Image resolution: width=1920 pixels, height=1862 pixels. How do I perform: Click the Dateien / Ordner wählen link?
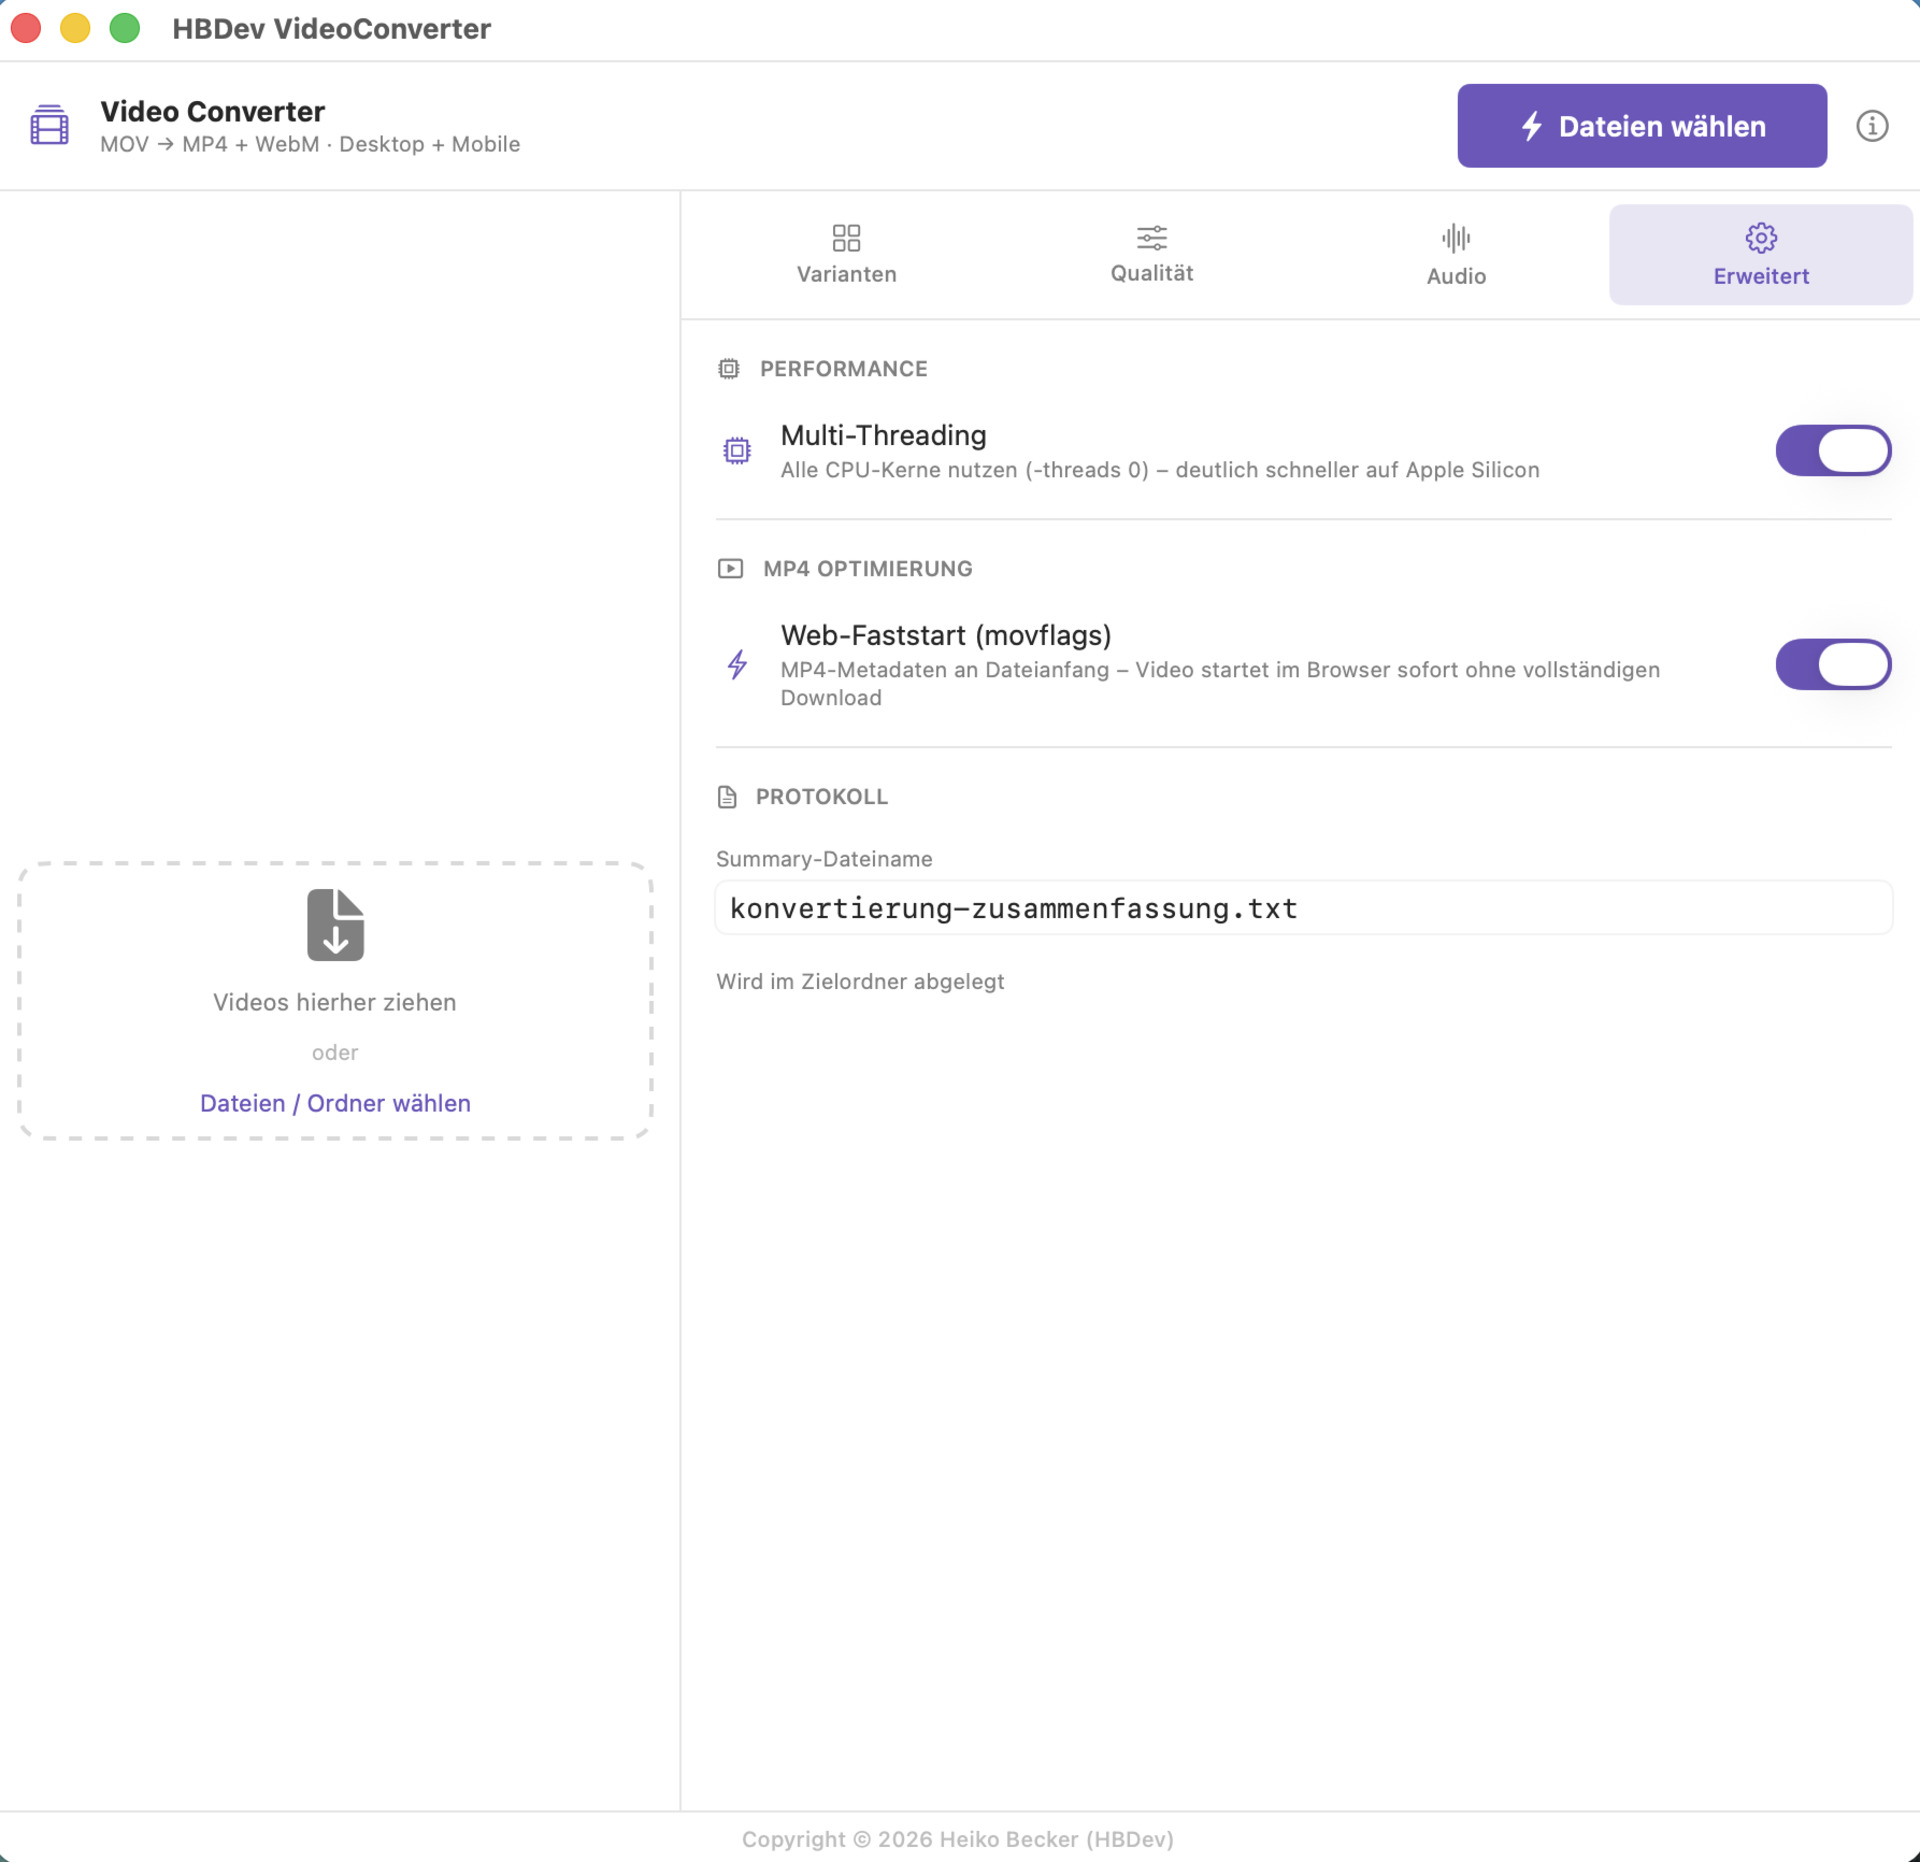tap(335, 1103)
